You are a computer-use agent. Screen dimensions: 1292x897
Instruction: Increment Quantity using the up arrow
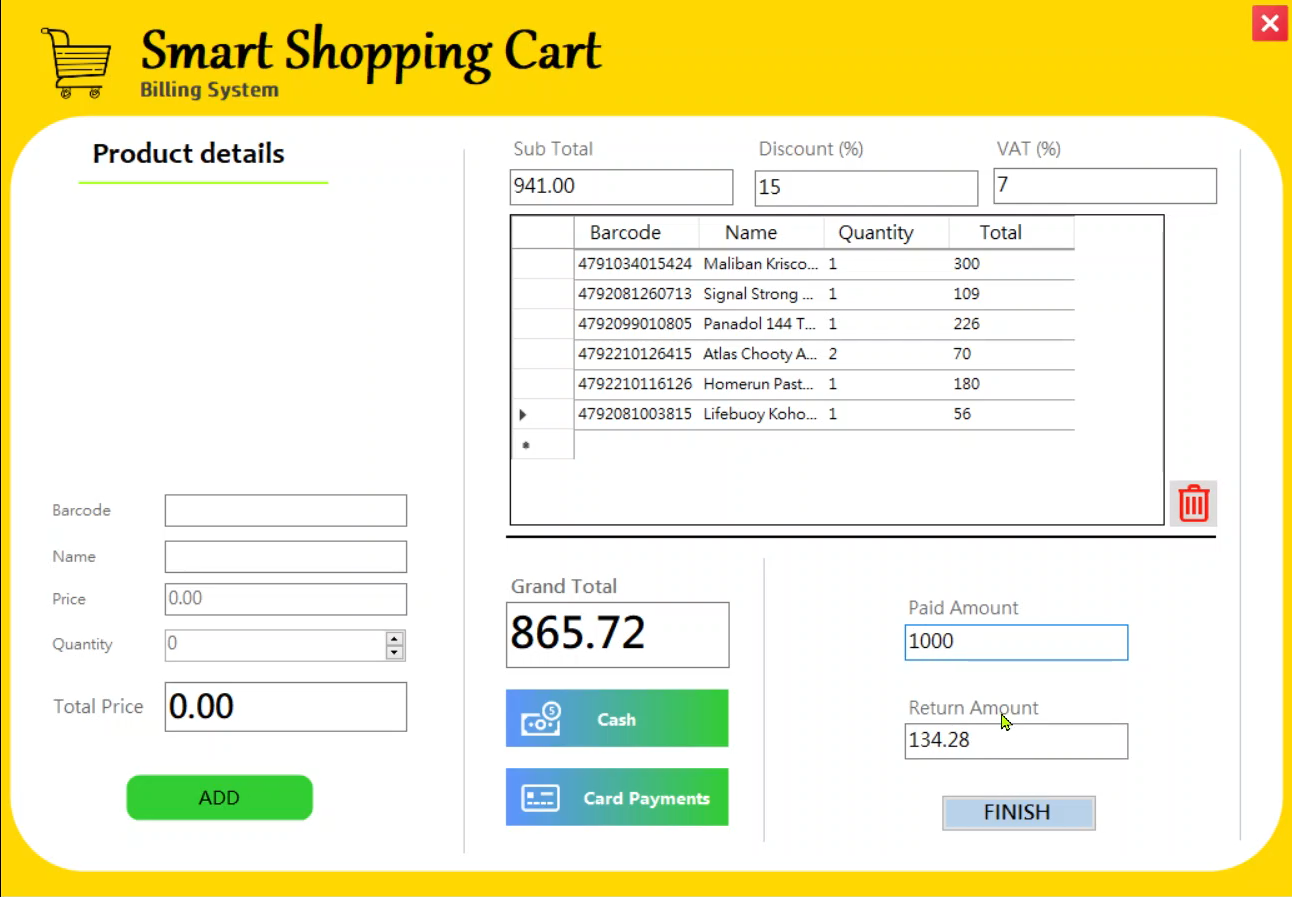coord(395,638)
